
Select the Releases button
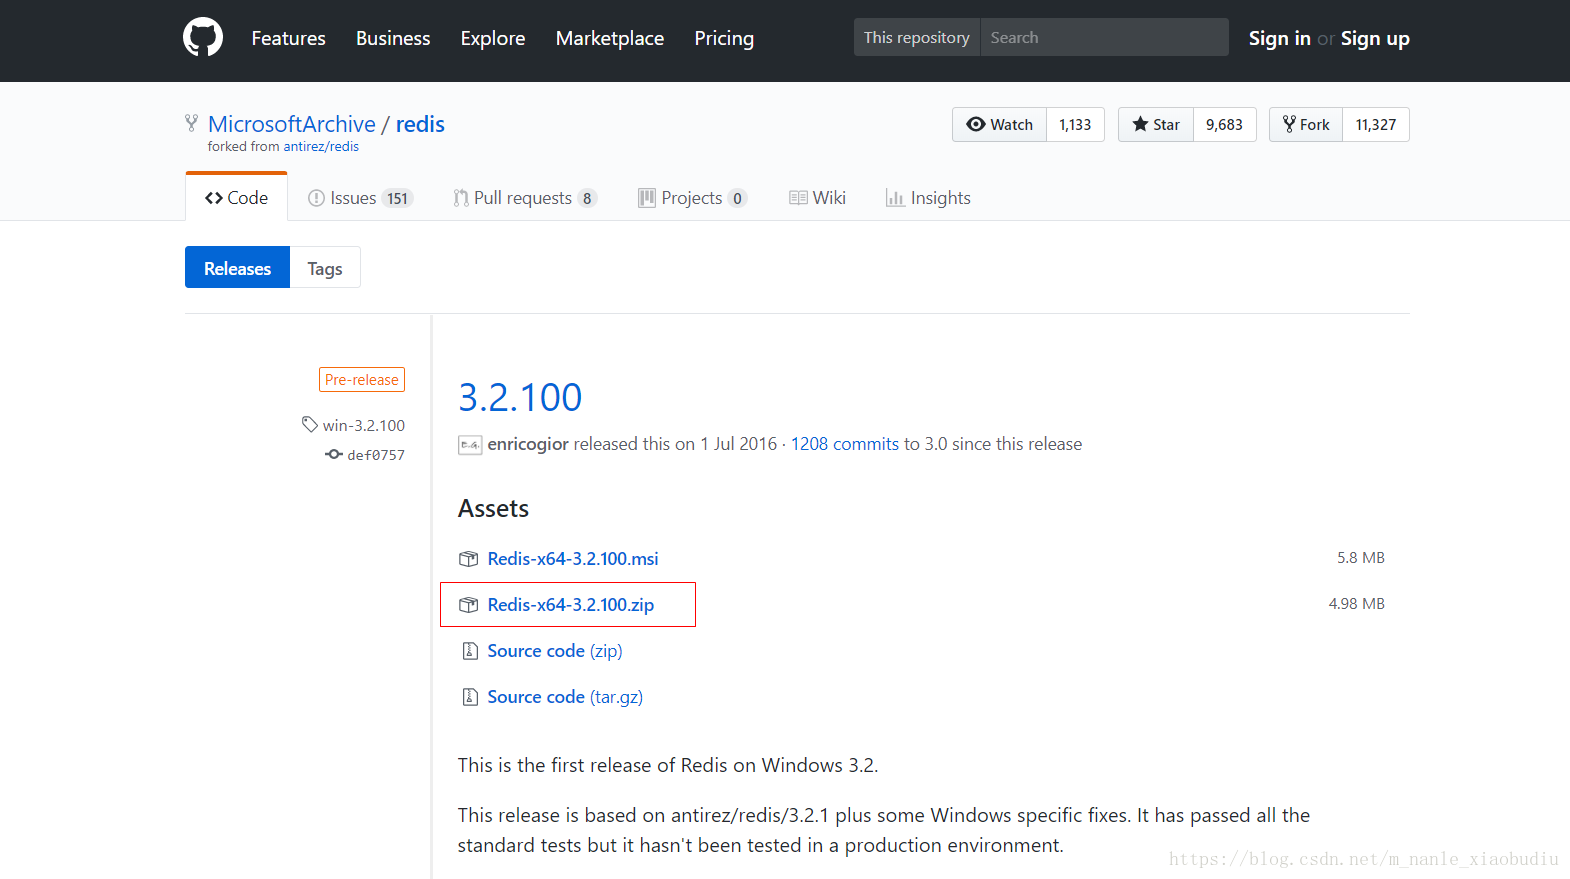pos(237,267)
